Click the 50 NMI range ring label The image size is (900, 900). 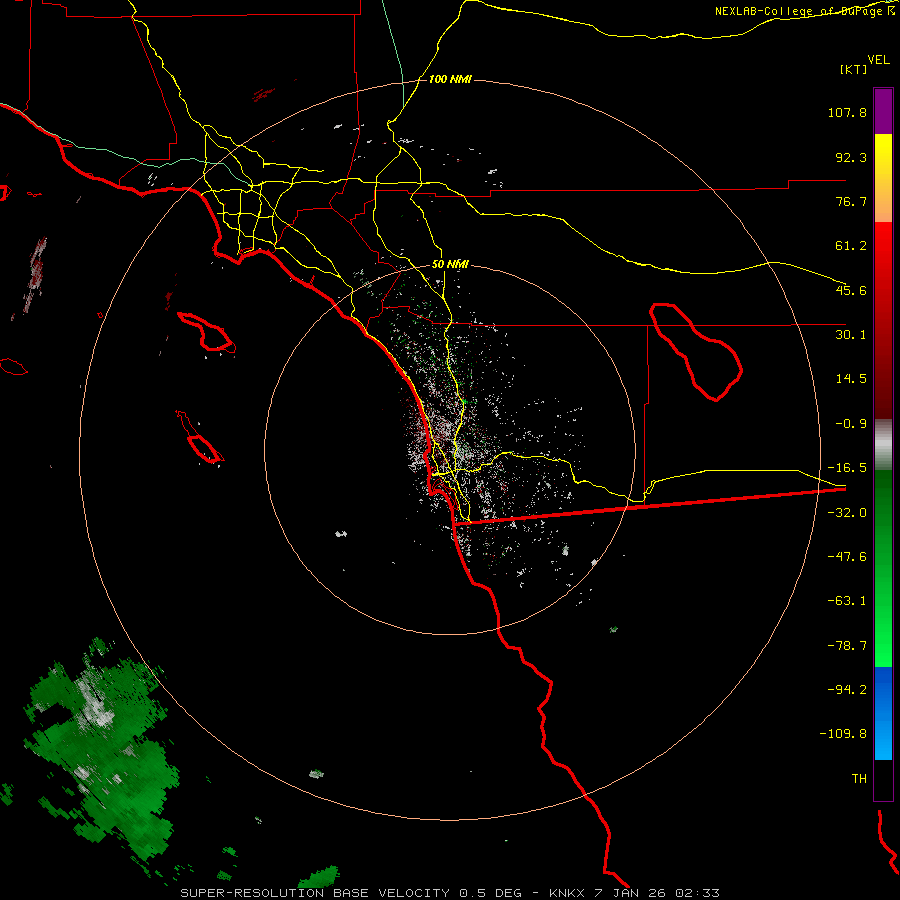pos(450,265)
